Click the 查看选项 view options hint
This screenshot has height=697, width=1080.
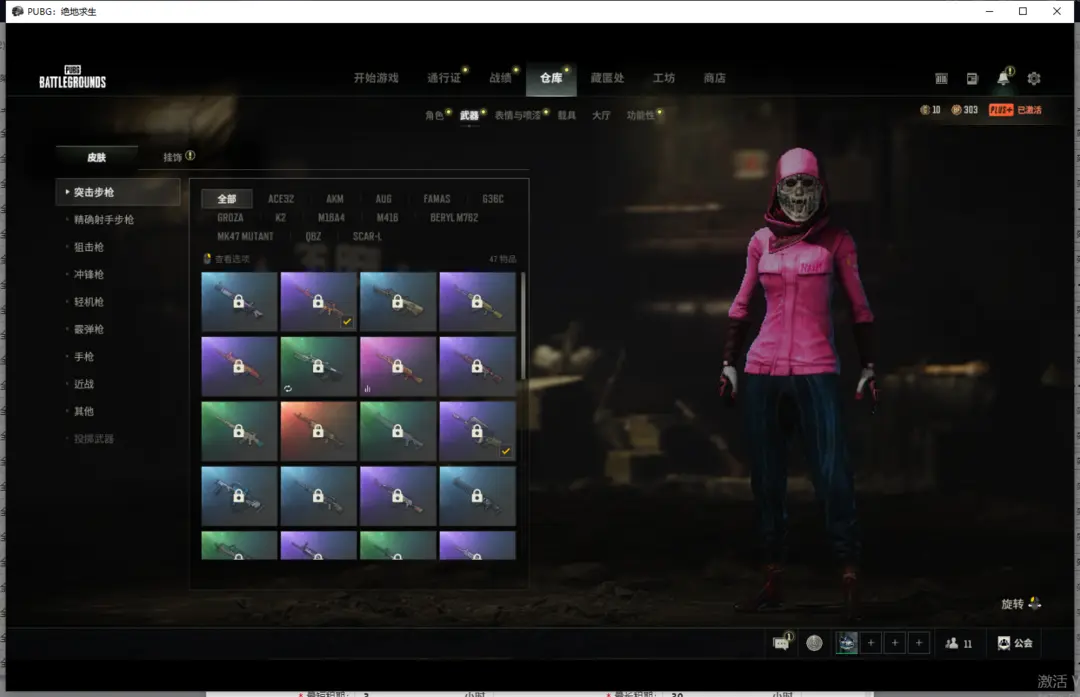pos(227,259)
